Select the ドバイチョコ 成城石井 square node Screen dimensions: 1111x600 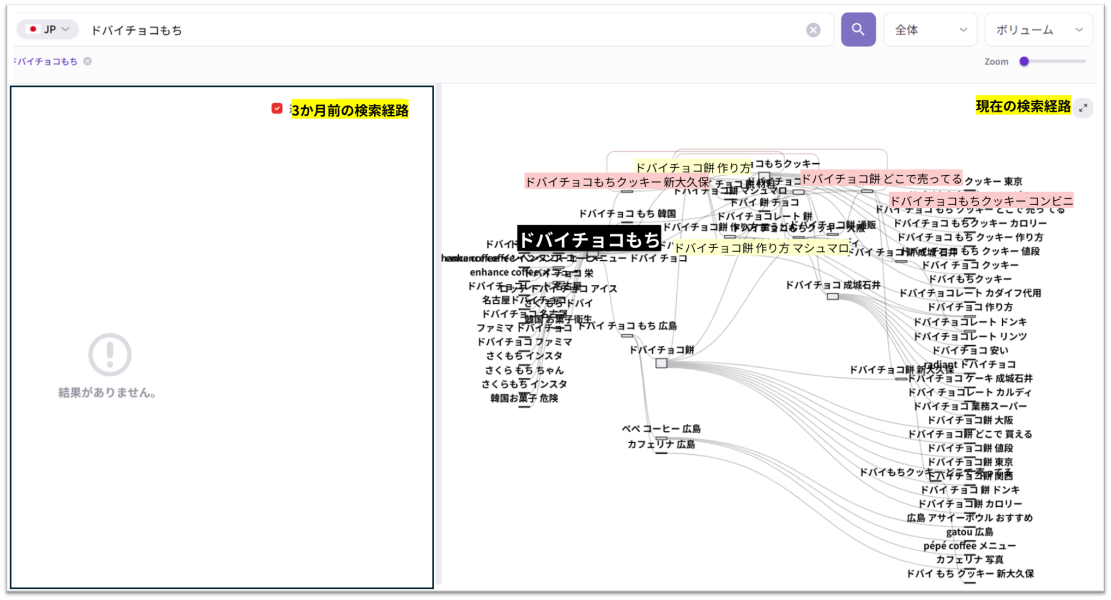tap(832, 296)
